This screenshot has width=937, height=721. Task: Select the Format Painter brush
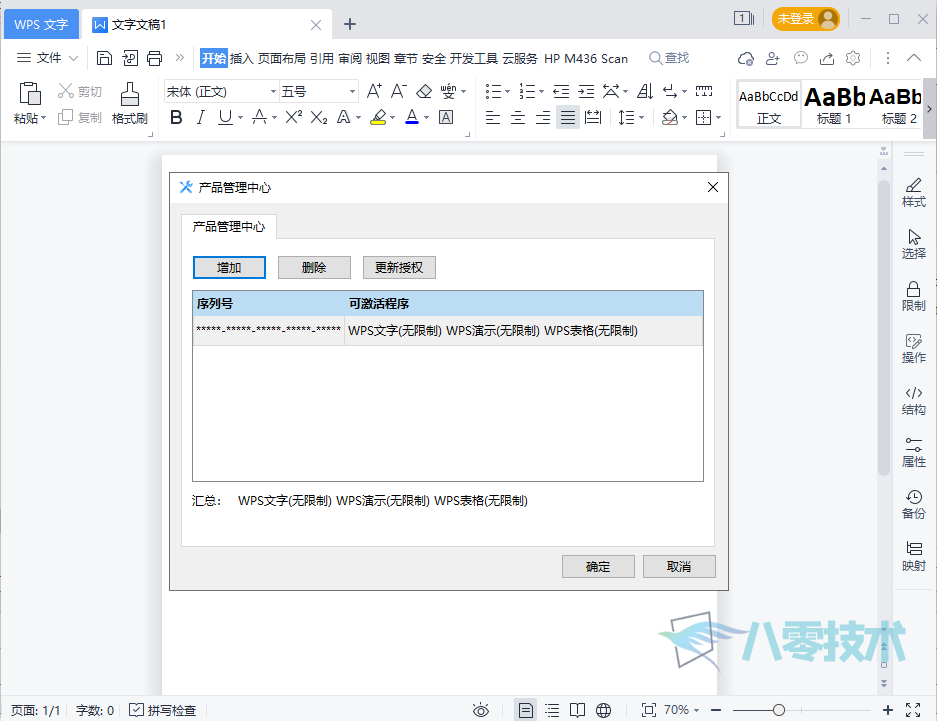point(130,93)
